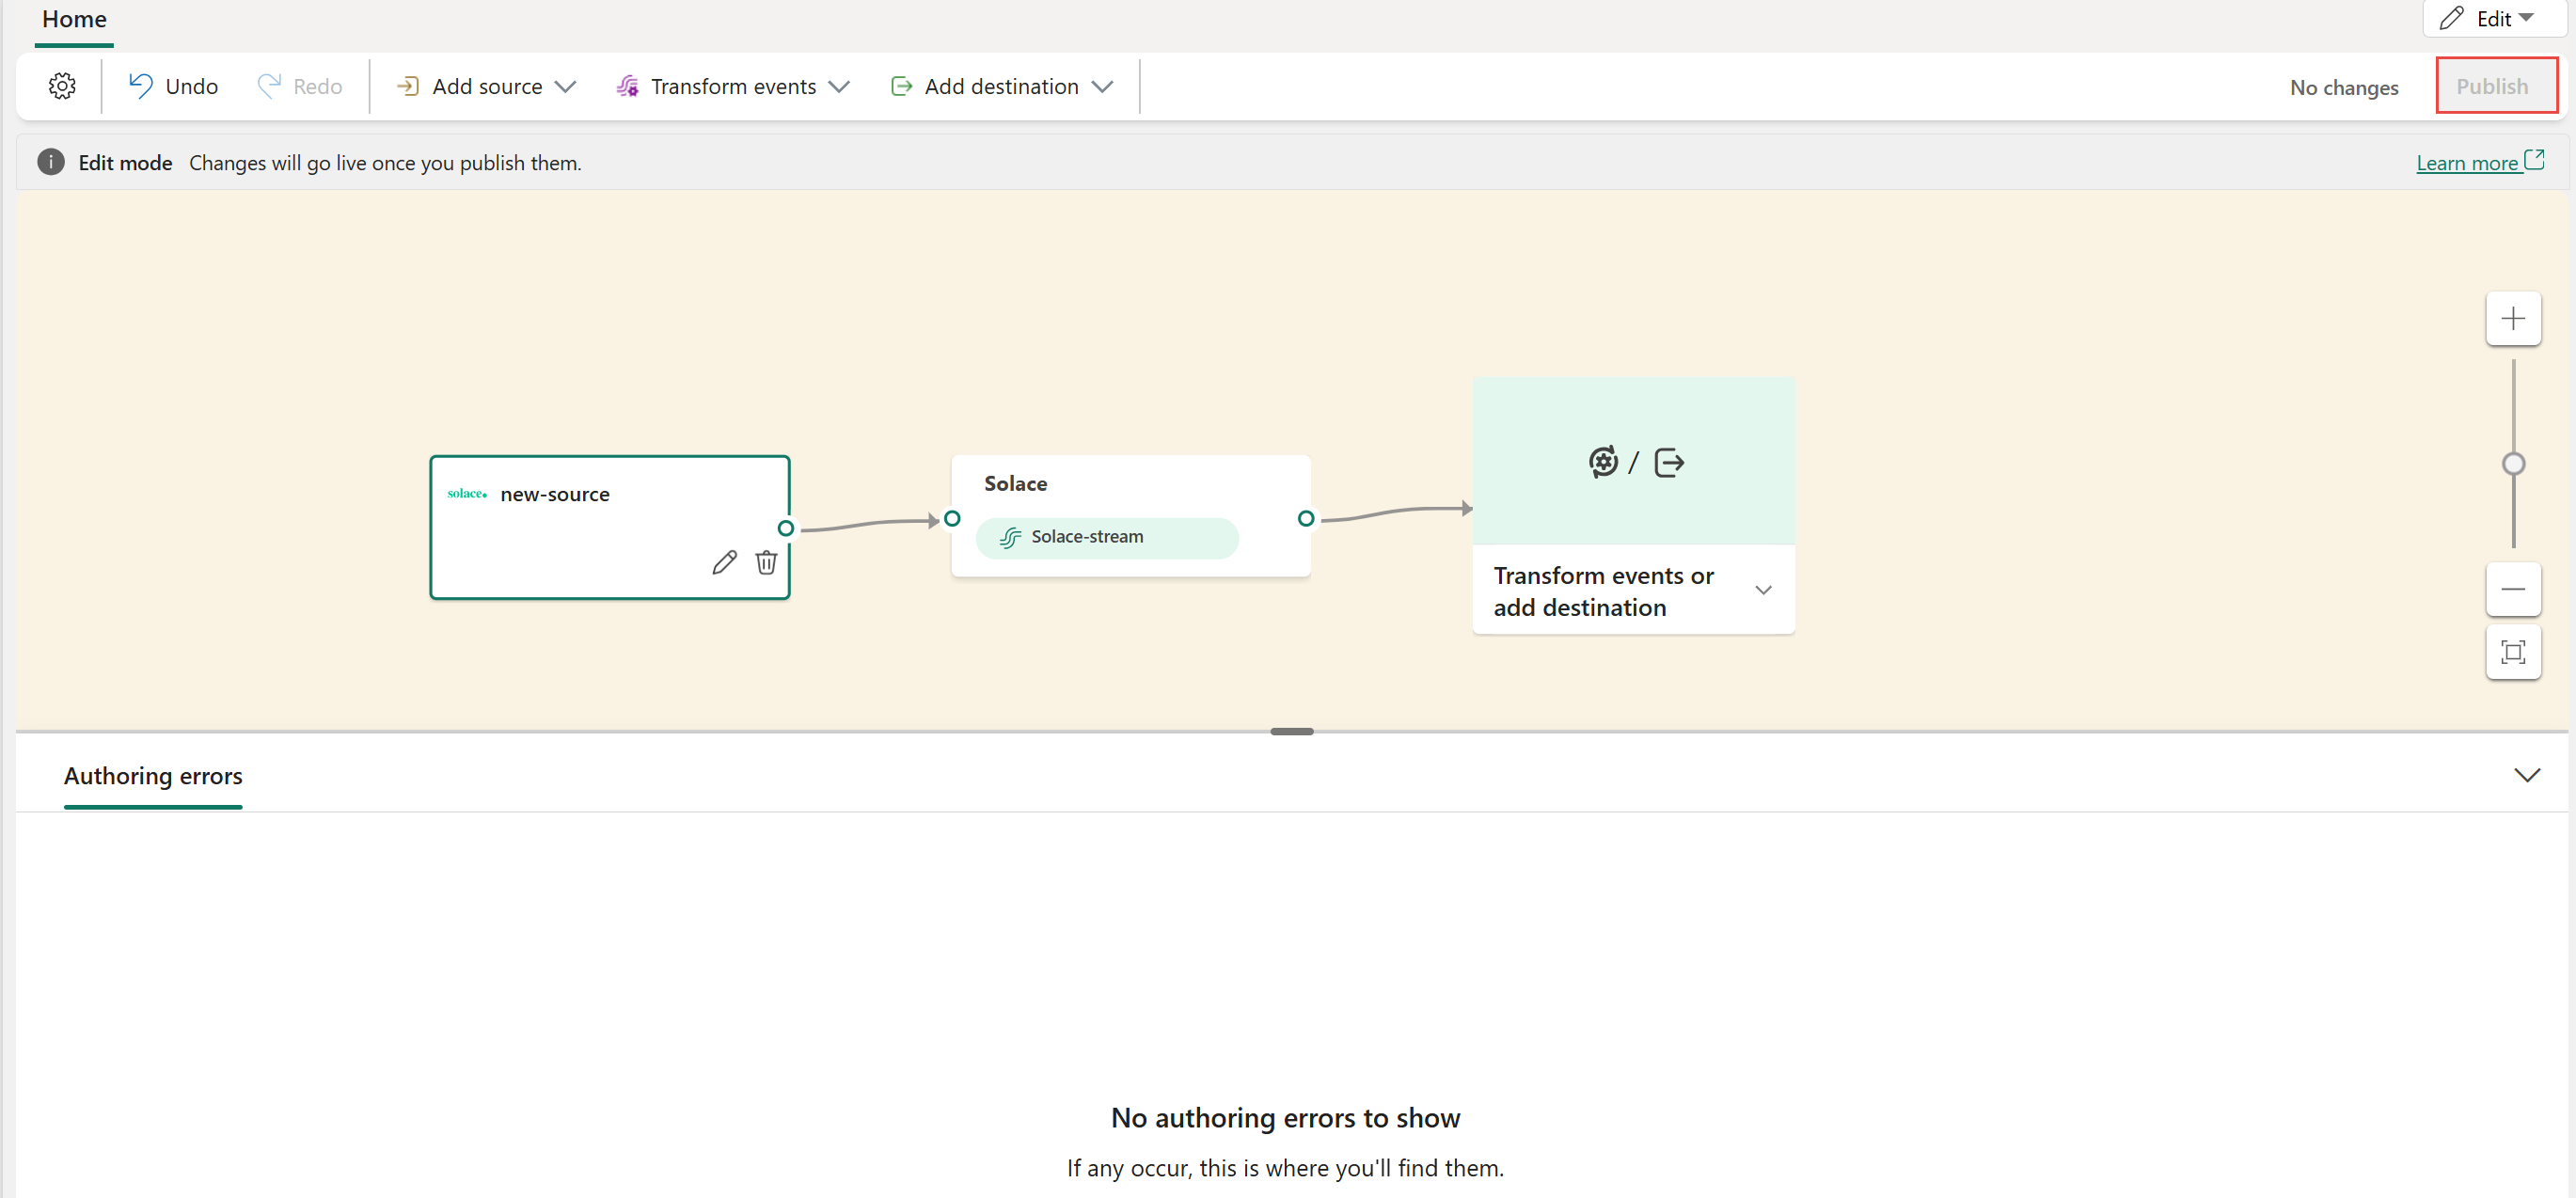
Task: Expand the Transform events dropdown
Action: [733, 87]
